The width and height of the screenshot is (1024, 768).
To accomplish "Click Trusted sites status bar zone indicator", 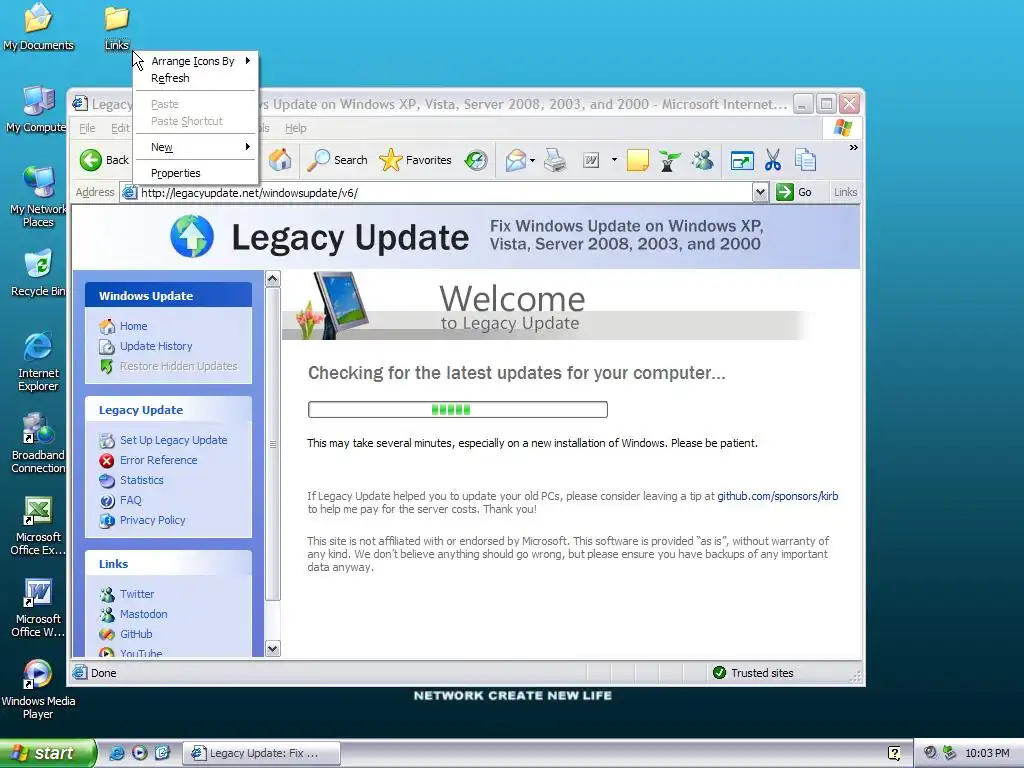I will click(x=754, y=673).
